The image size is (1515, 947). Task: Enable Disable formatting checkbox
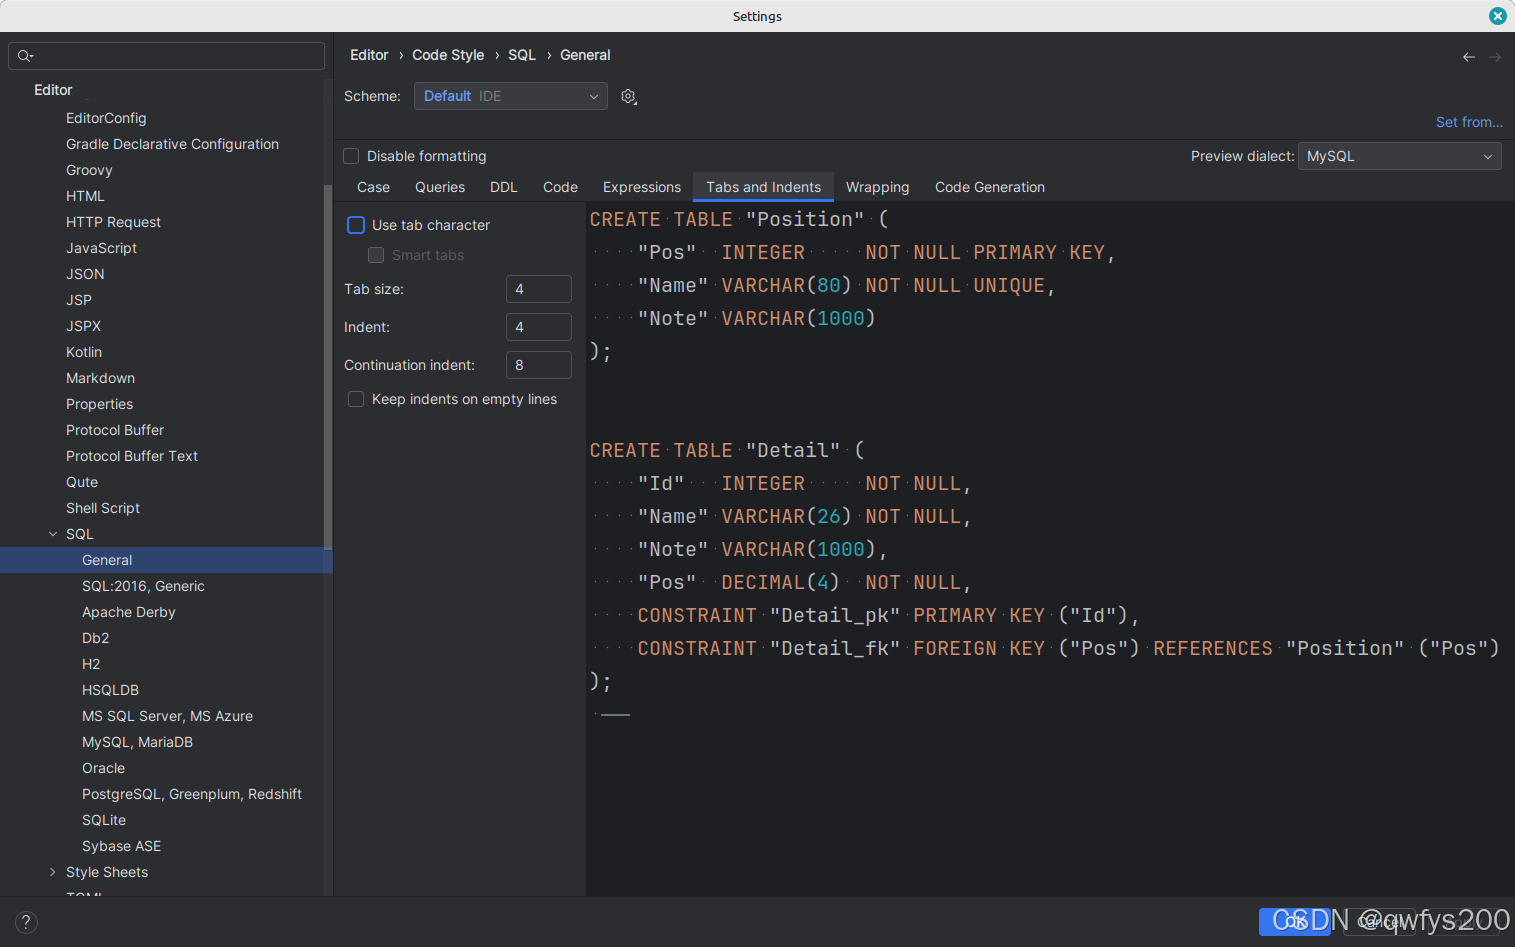point(351,156)
